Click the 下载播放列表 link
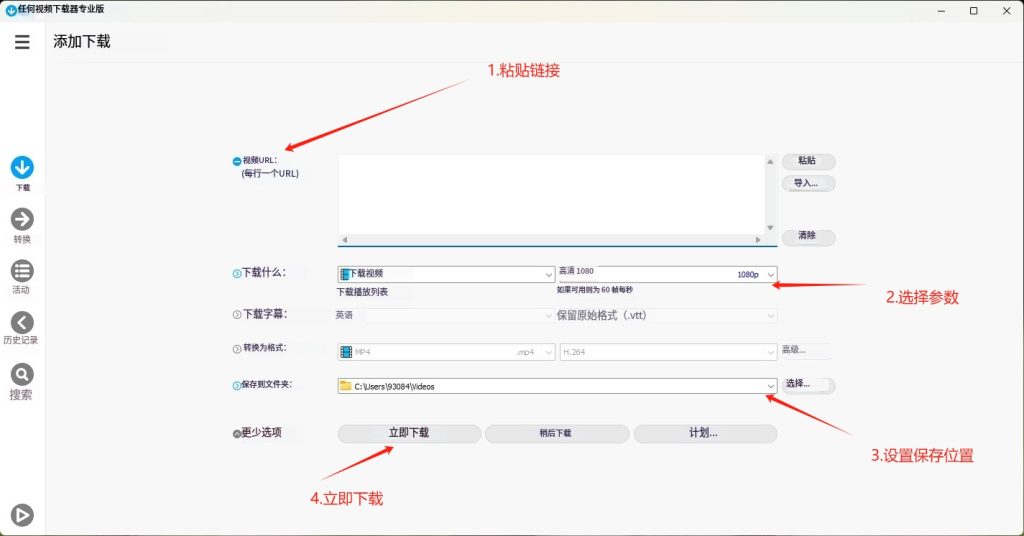This screenshot has width=1024, height=536. (x=362, y=292)
